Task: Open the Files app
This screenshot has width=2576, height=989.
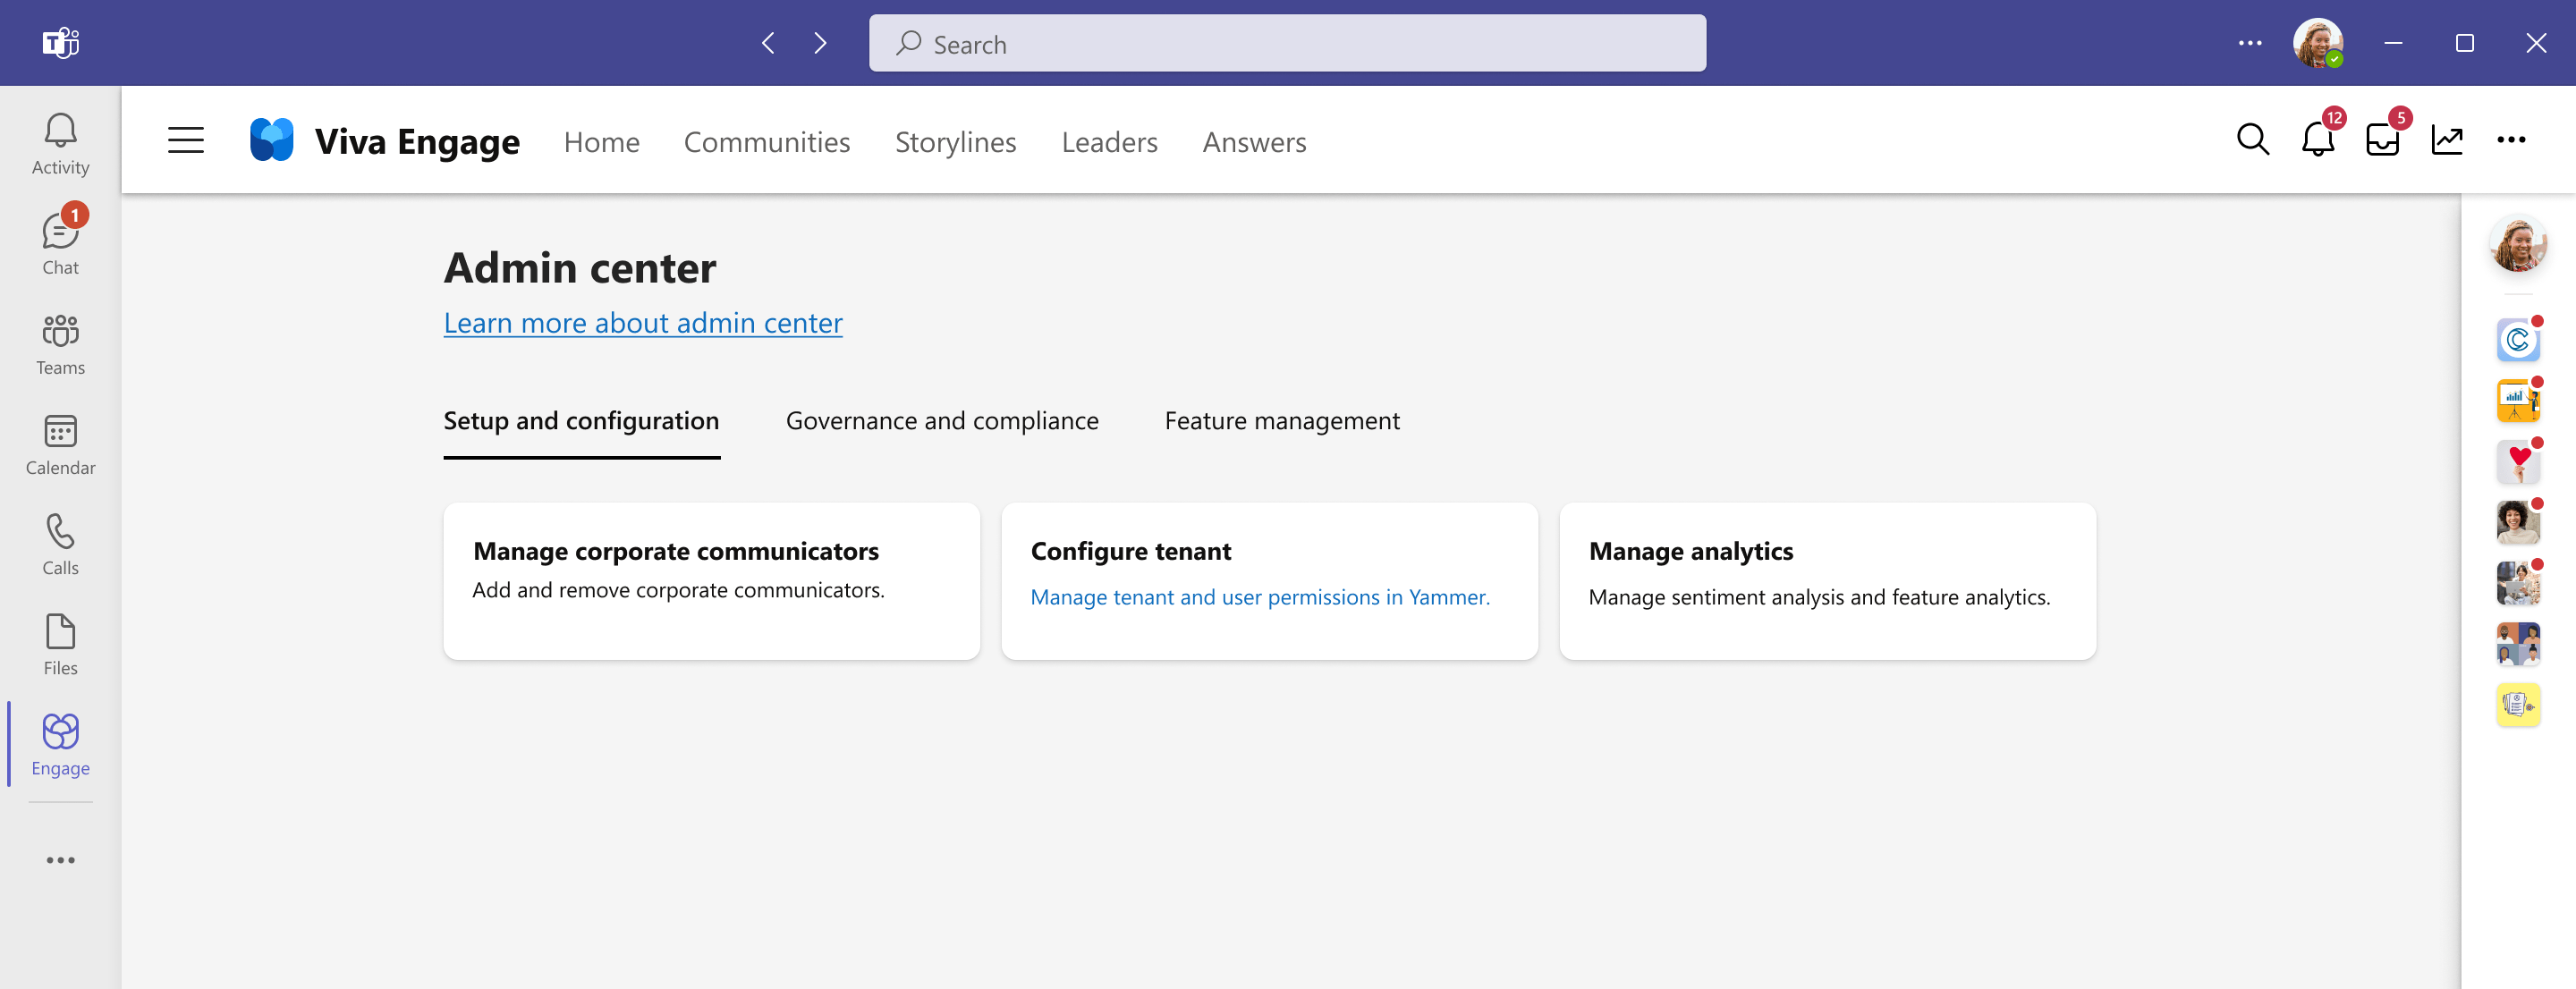Action: pyautogui.click(x=60, y=643)
